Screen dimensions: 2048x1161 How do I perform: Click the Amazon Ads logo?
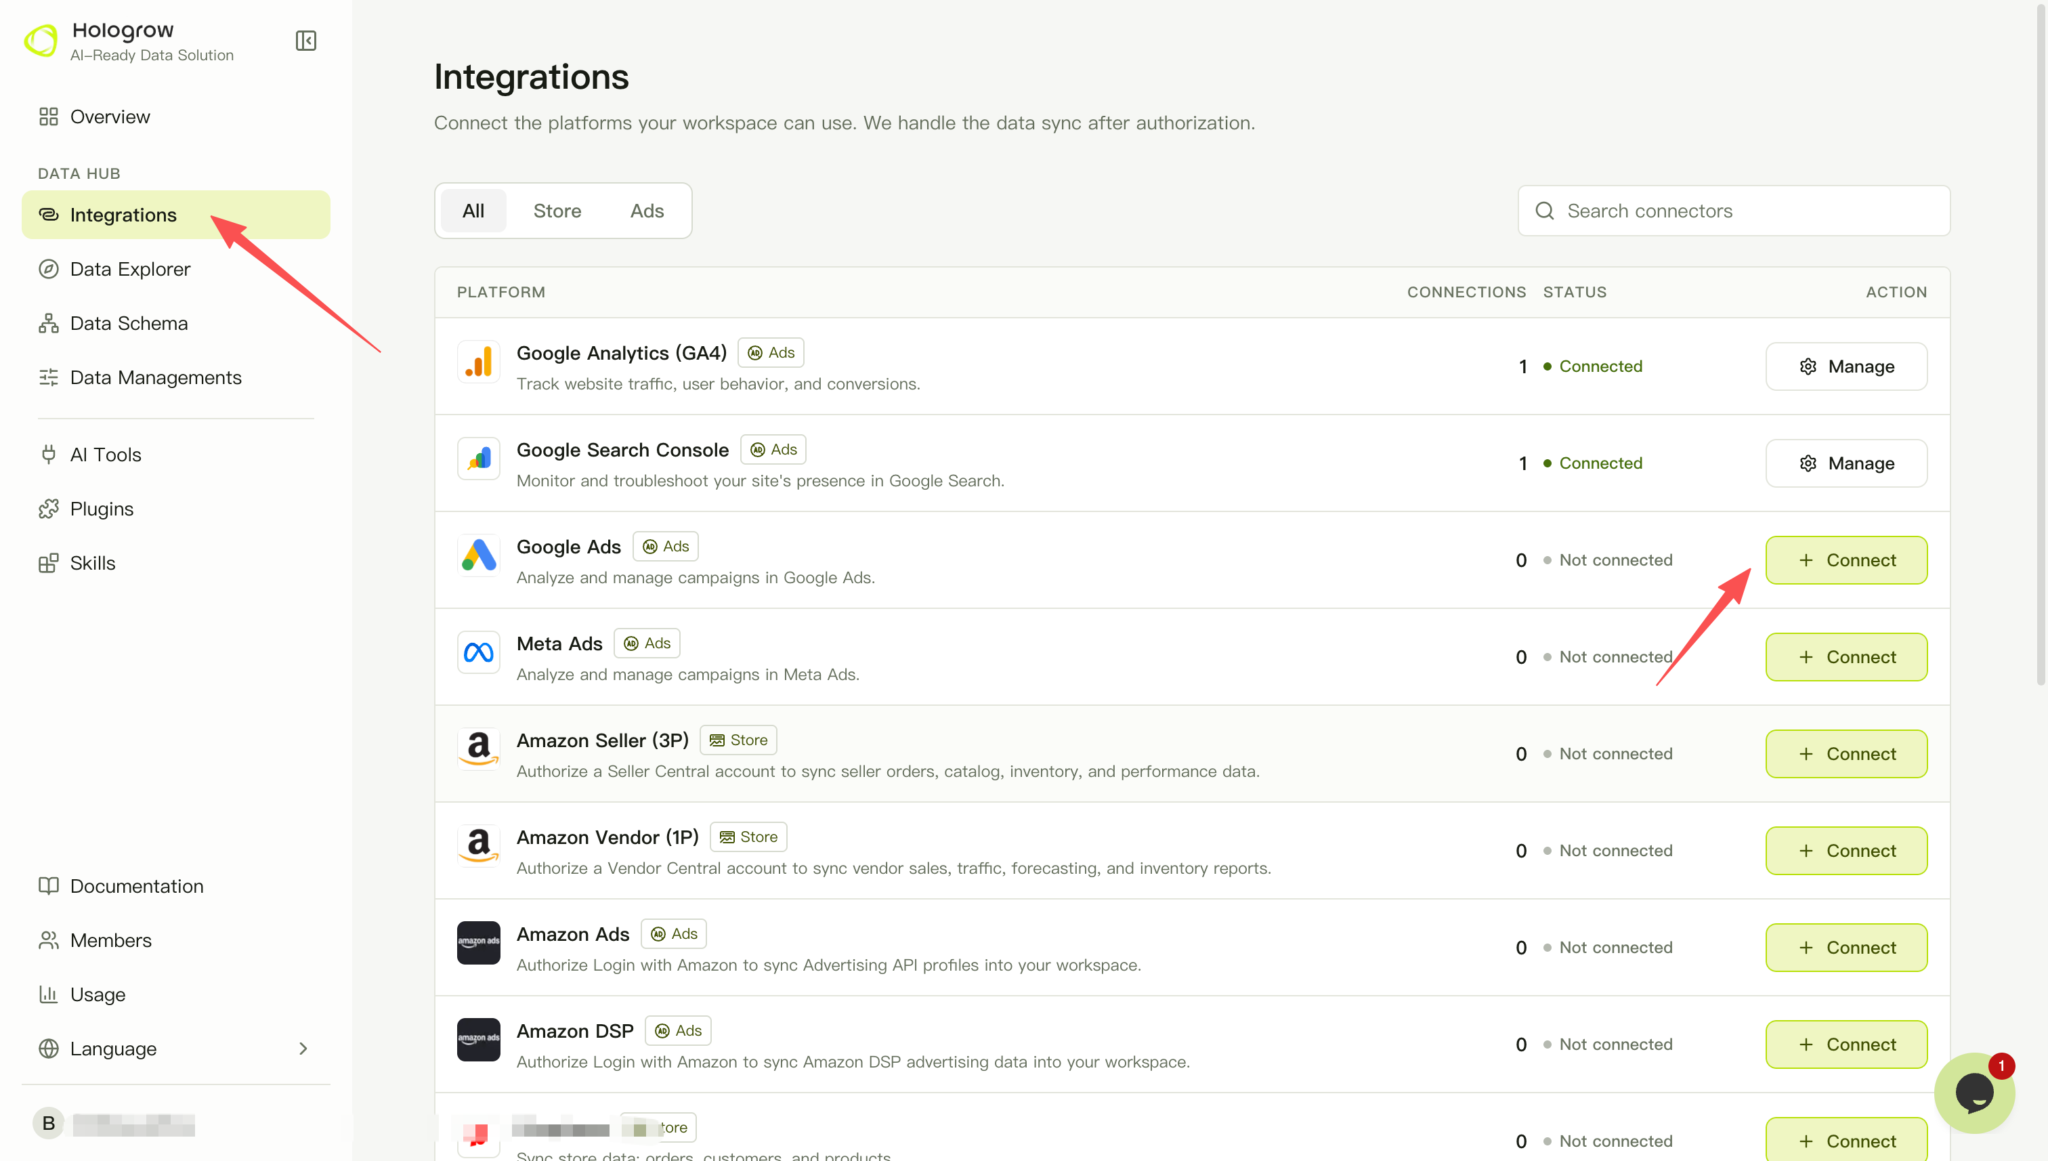[x=478, y=943]
